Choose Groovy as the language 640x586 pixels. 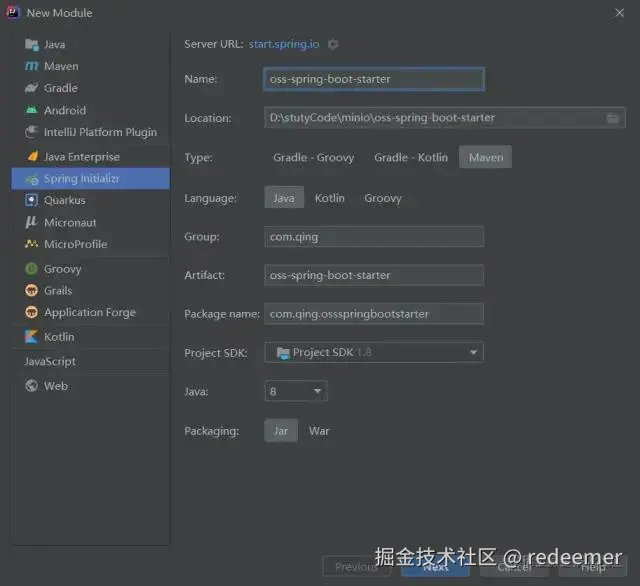382,198
